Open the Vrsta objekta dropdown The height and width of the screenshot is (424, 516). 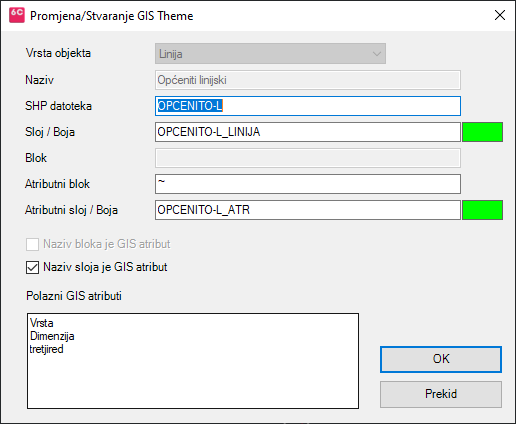click(x=270, y=53)
